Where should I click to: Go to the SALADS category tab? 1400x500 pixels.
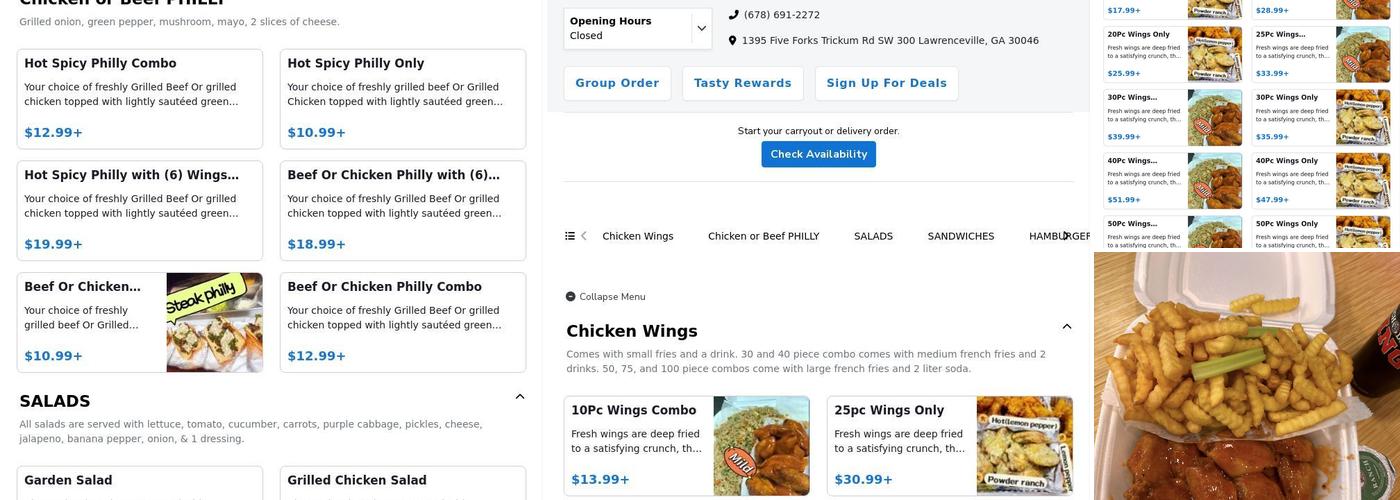(873, 237)
